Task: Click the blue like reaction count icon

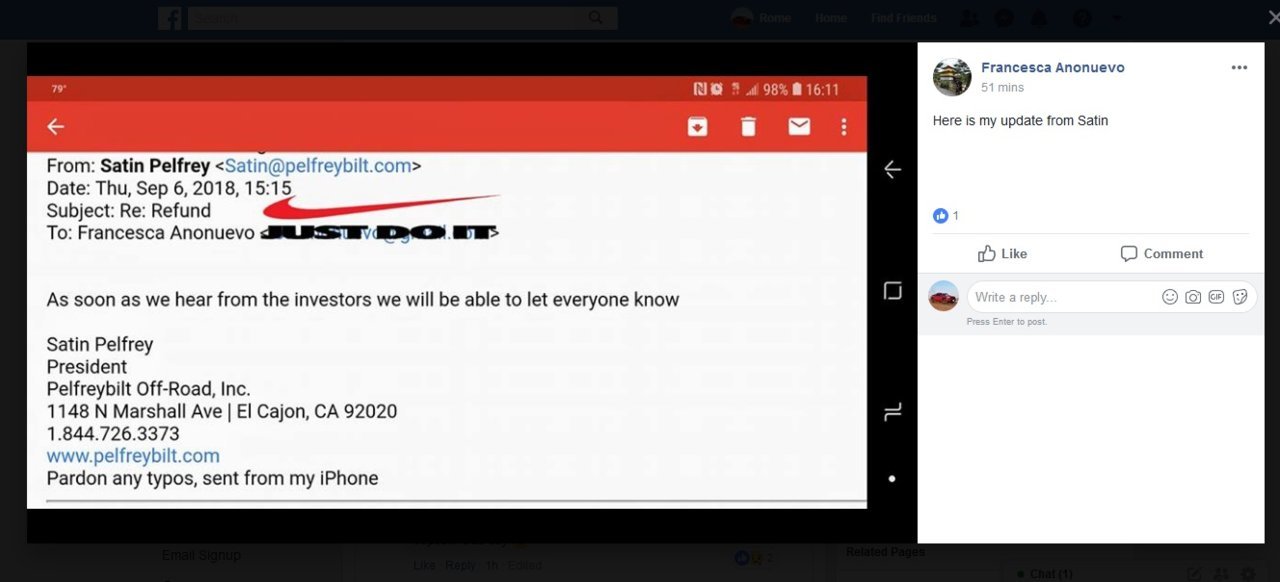Action: (x=940, y=216)
